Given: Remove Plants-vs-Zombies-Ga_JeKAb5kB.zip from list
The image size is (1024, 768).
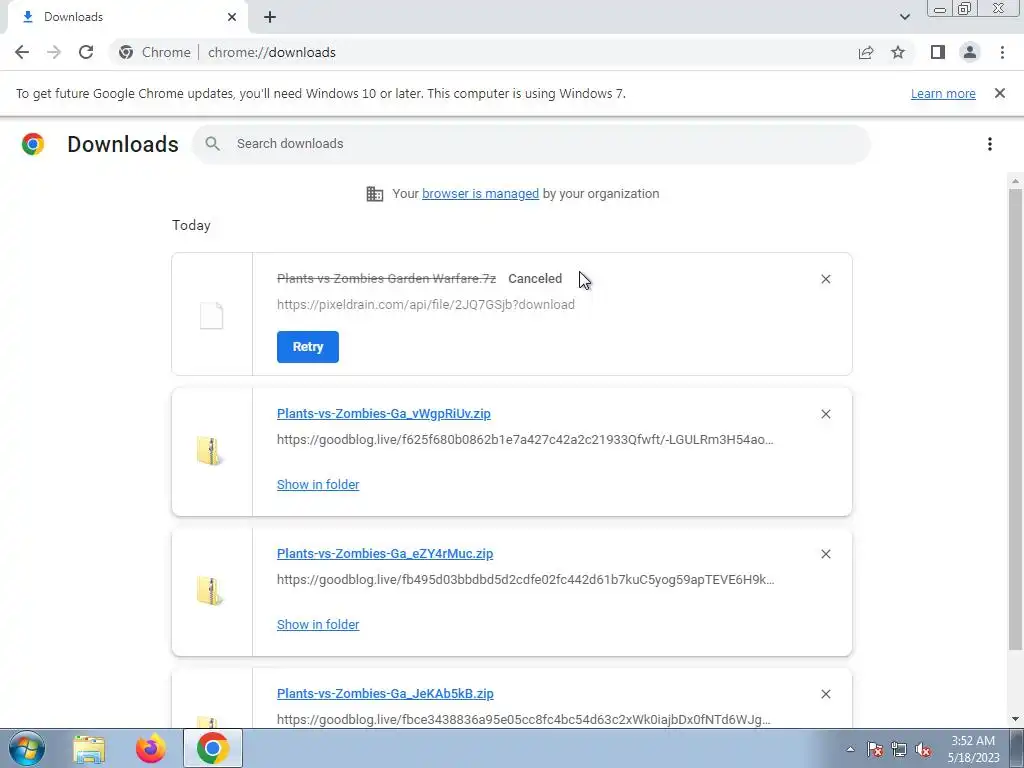Looking at the screenshot, I should coord(825,694).
